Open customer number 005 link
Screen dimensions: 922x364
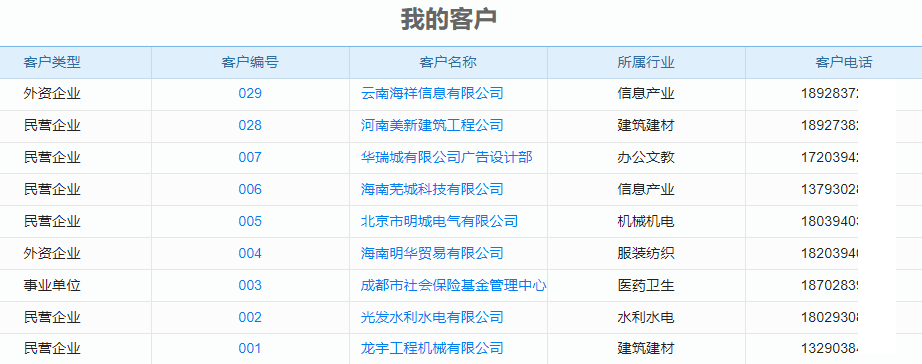point(250,222)
